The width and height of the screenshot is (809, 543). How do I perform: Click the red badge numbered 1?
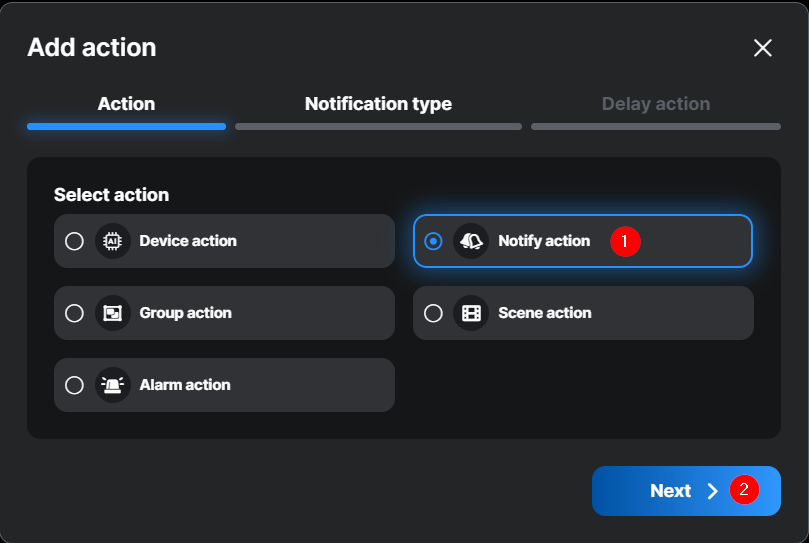coord(625,241)
